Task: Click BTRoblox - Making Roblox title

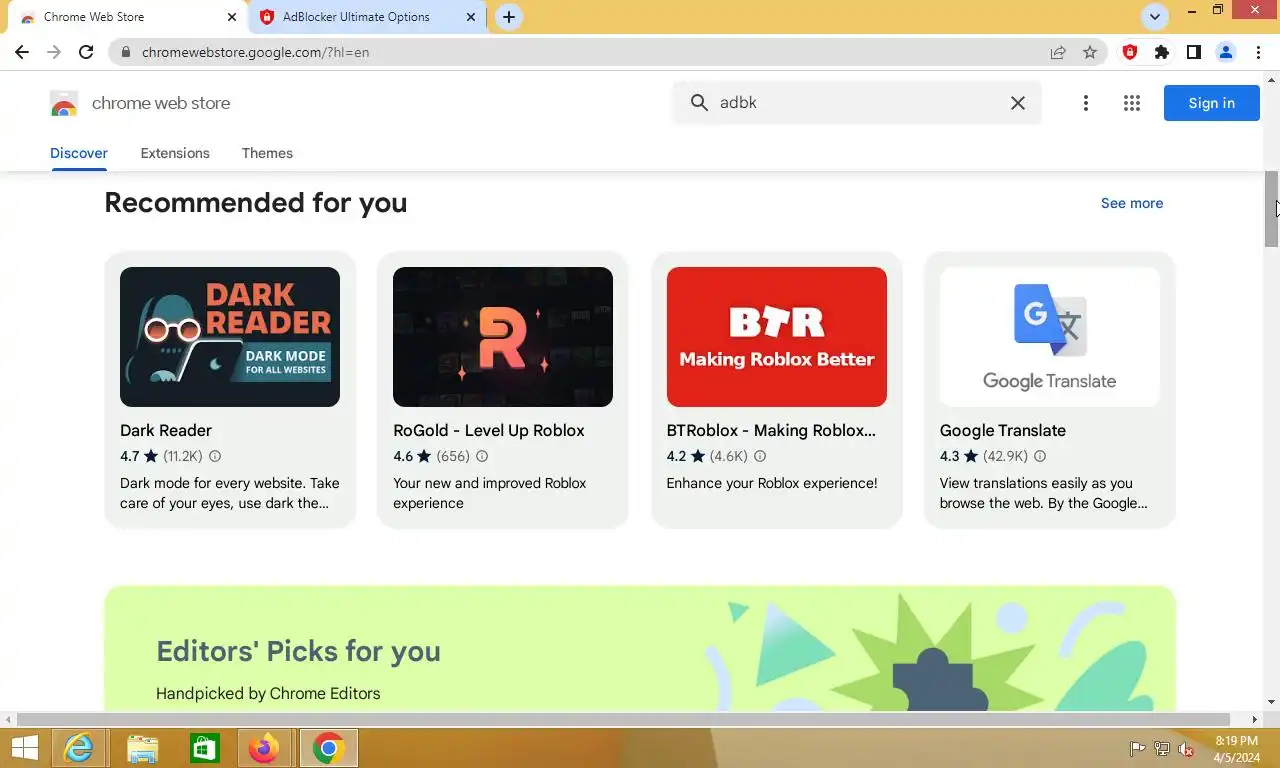Action: click(771, 430)
